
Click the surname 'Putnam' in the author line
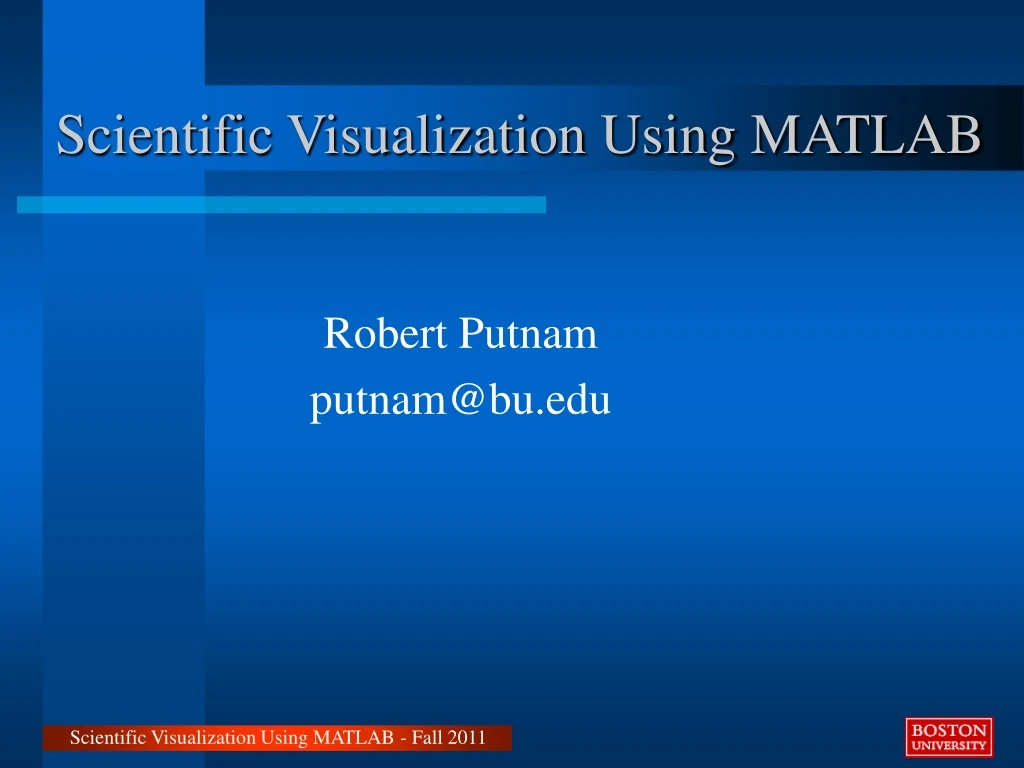(x=528, y=334)
